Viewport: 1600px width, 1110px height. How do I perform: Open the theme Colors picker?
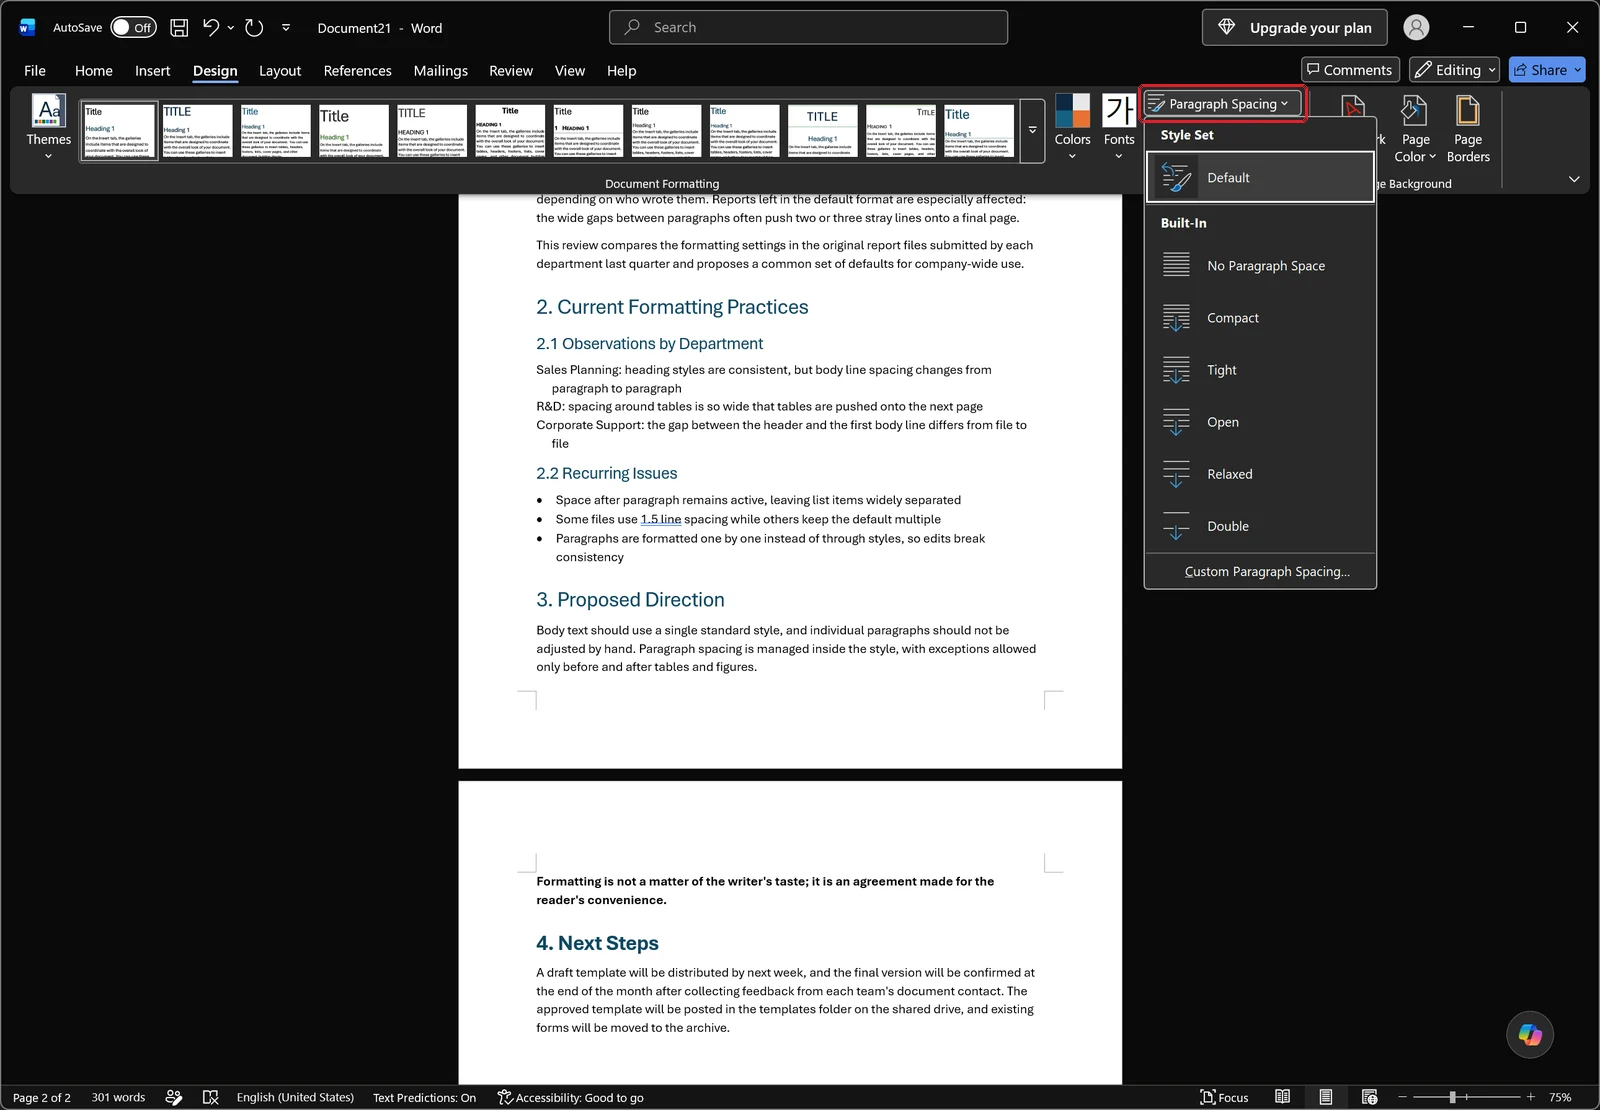tap(1072, 126)
